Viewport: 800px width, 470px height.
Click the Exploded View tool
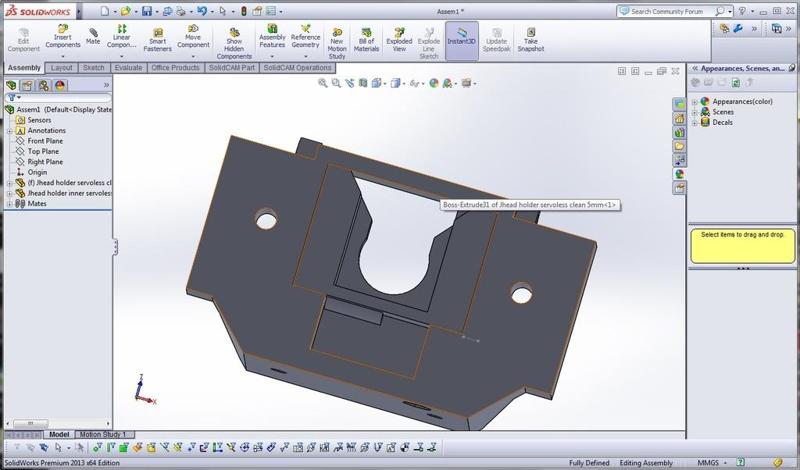pos(399,40)
